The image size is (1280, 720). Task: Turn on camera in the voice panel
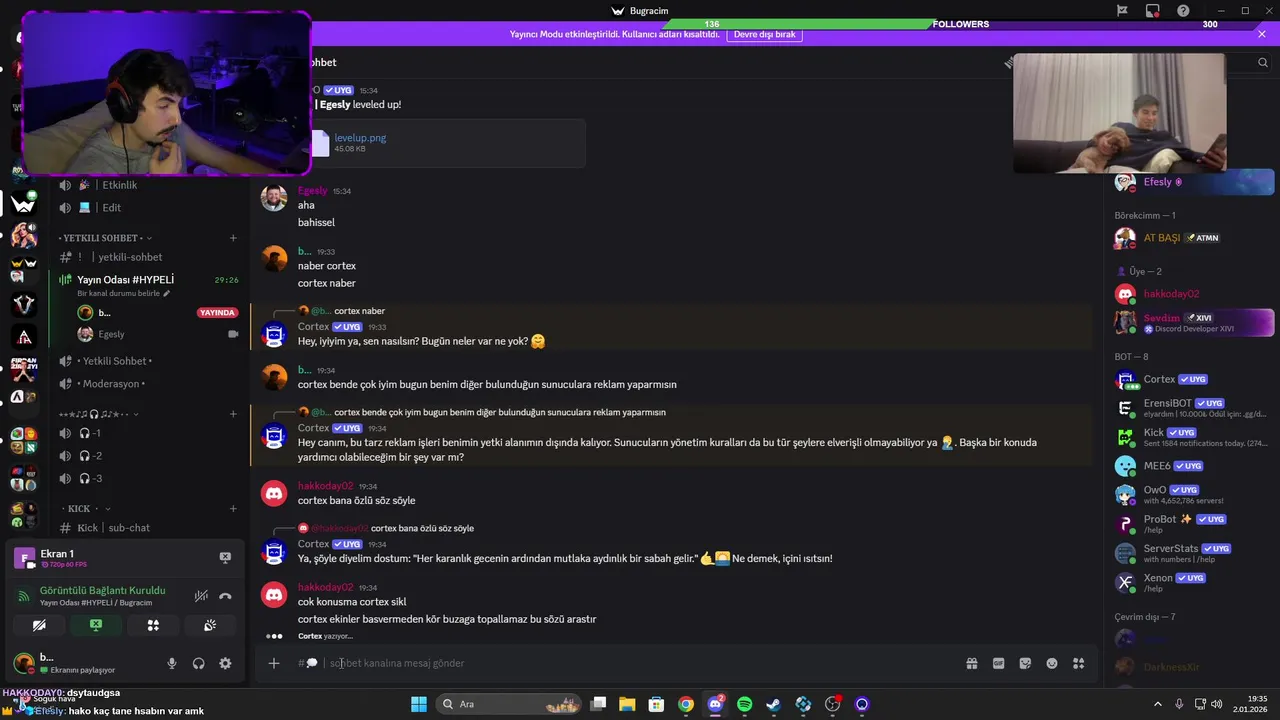[39, 625]
